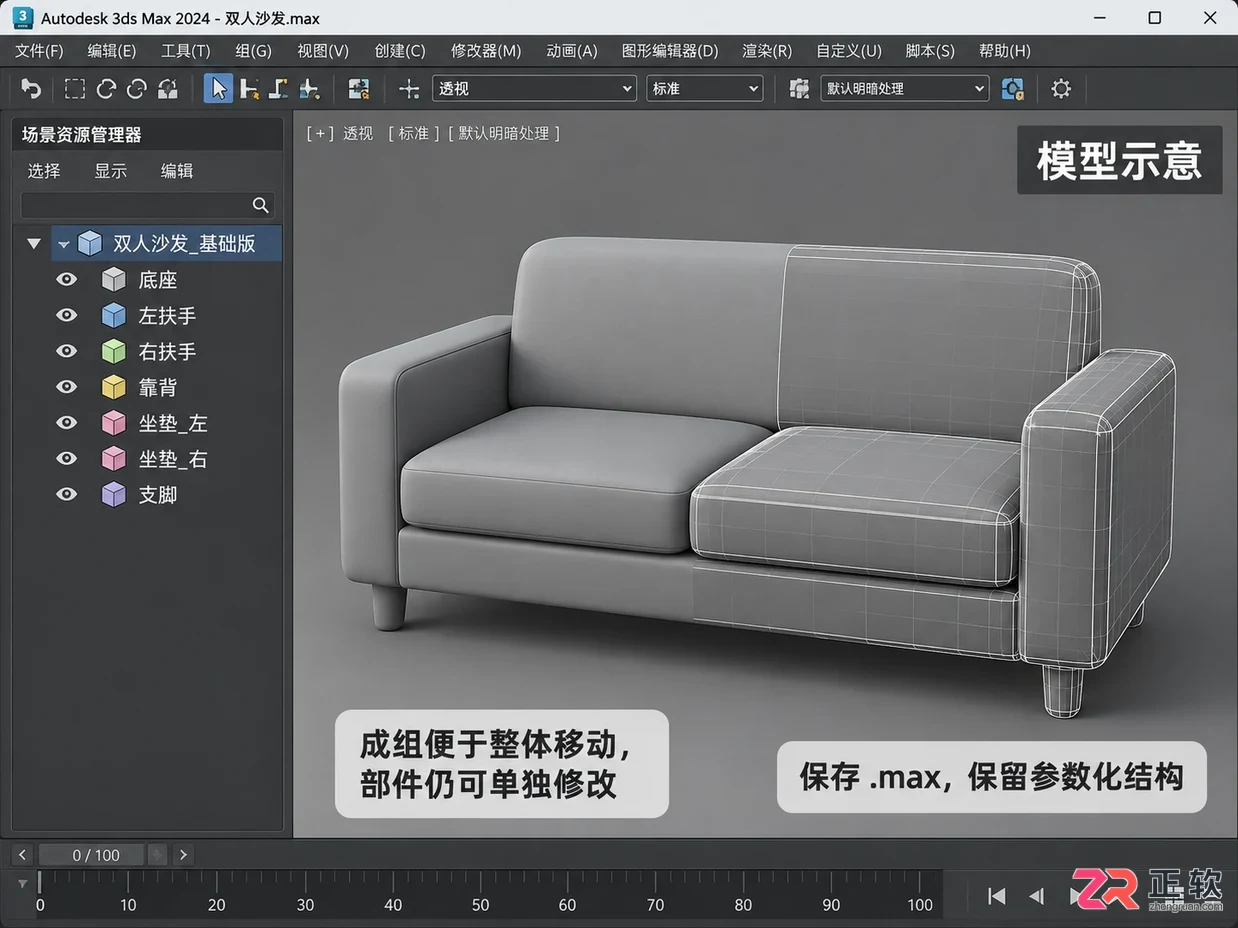This screenshot has height=928, width=1238.
Task: Click frame 50 on the timeline ruler
Action: [481, 904]
